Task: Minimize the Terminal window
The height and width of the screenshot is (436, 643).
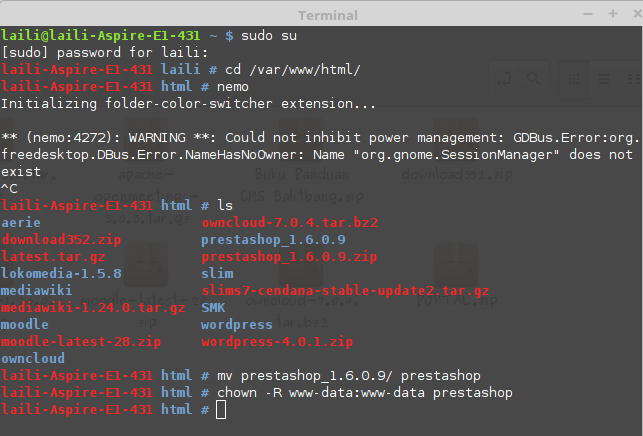Action: (x=588, y=14)
